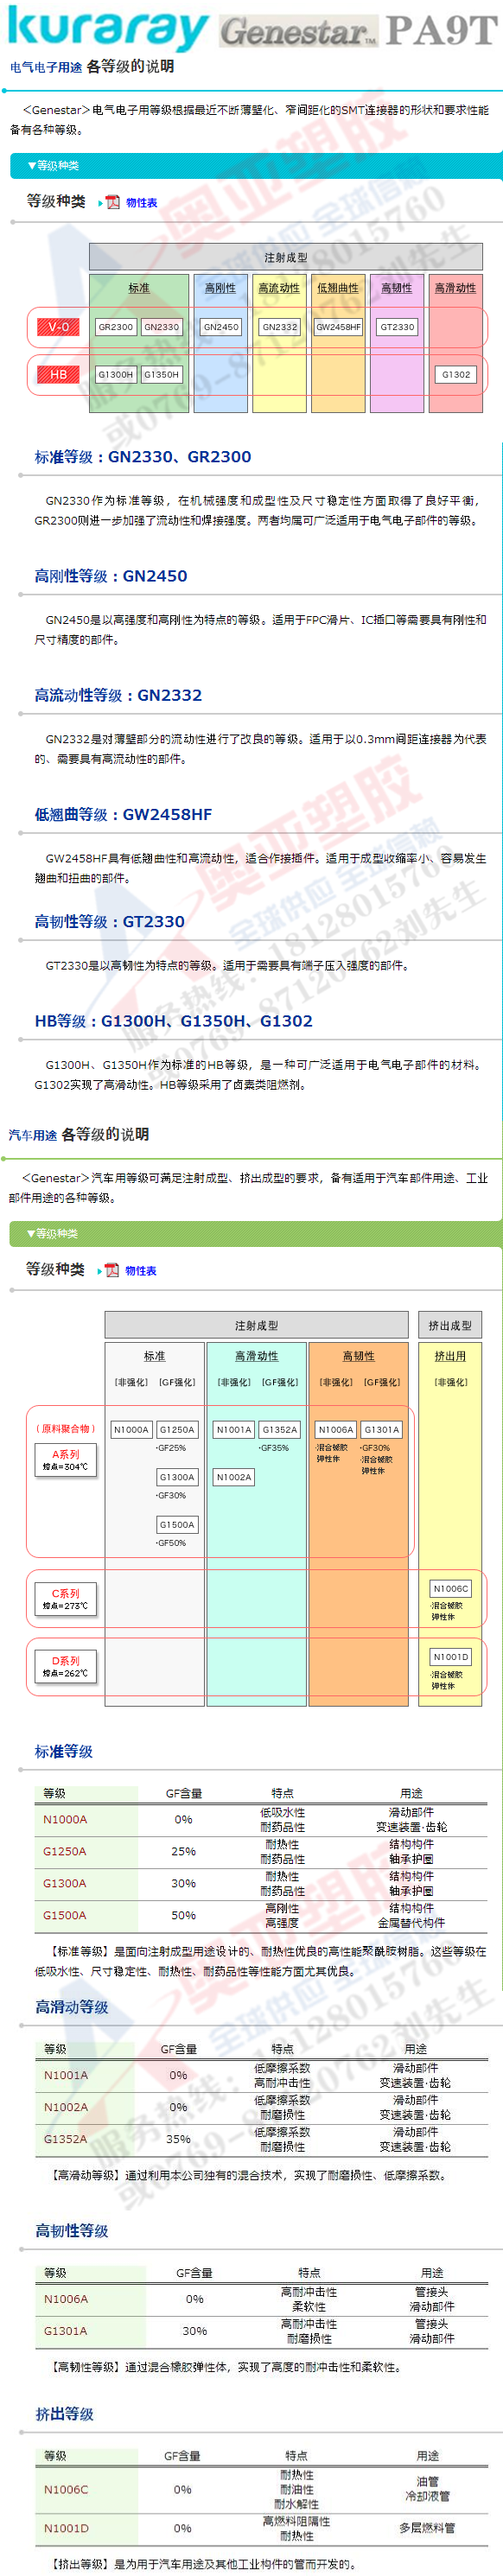This screenshot has height=2576, width=503.
Task: Click heading HB等级：G1300H、G1350H、G1302
Action: pyautogui.click(x=173, y=1021)
